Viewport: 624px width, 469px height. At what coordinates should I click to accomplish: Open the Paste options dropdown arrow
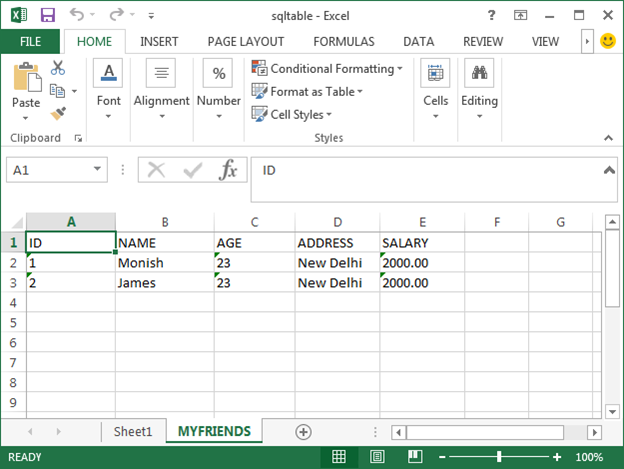click(x=25, y=118)
